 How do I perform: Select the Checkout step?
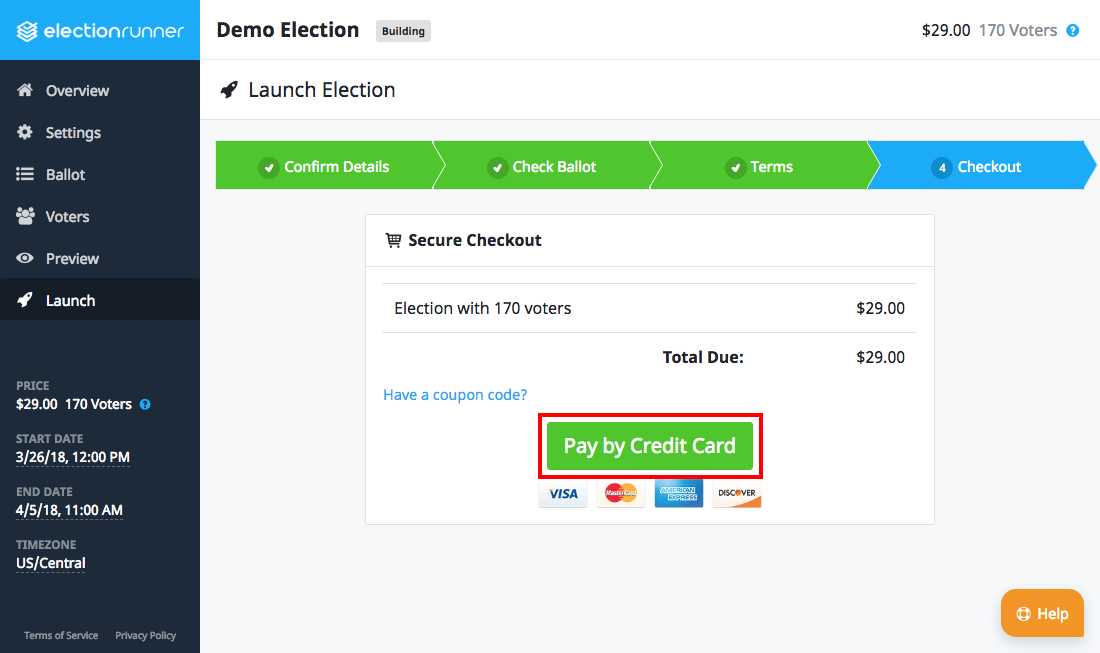(977, 166)
